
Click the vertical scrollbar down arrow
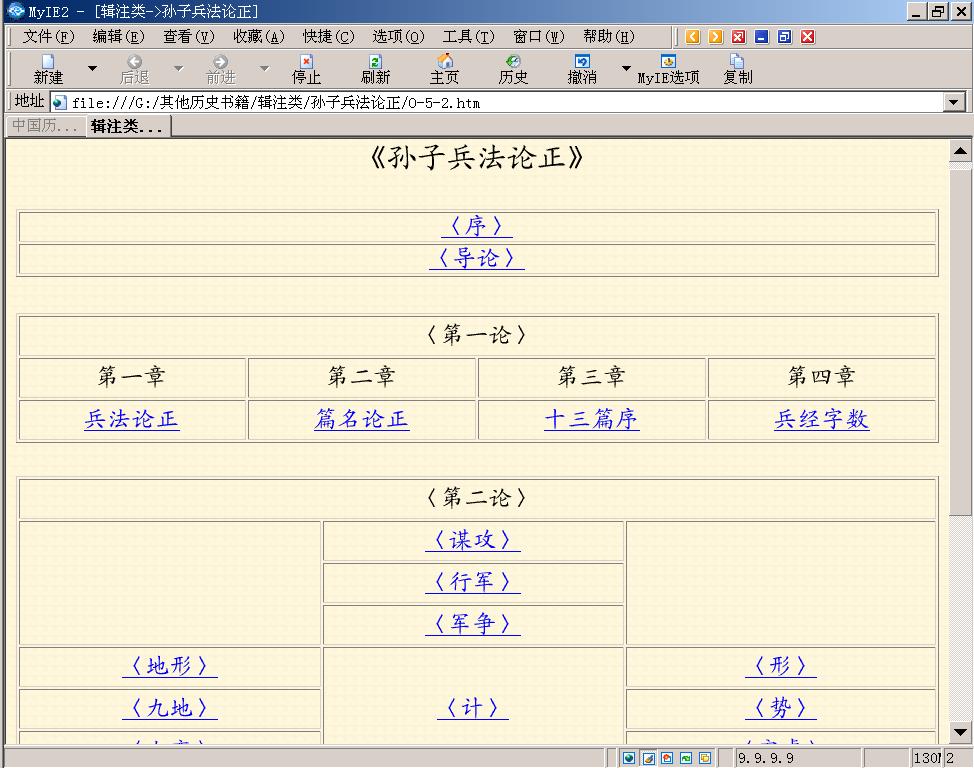[960, 732]
